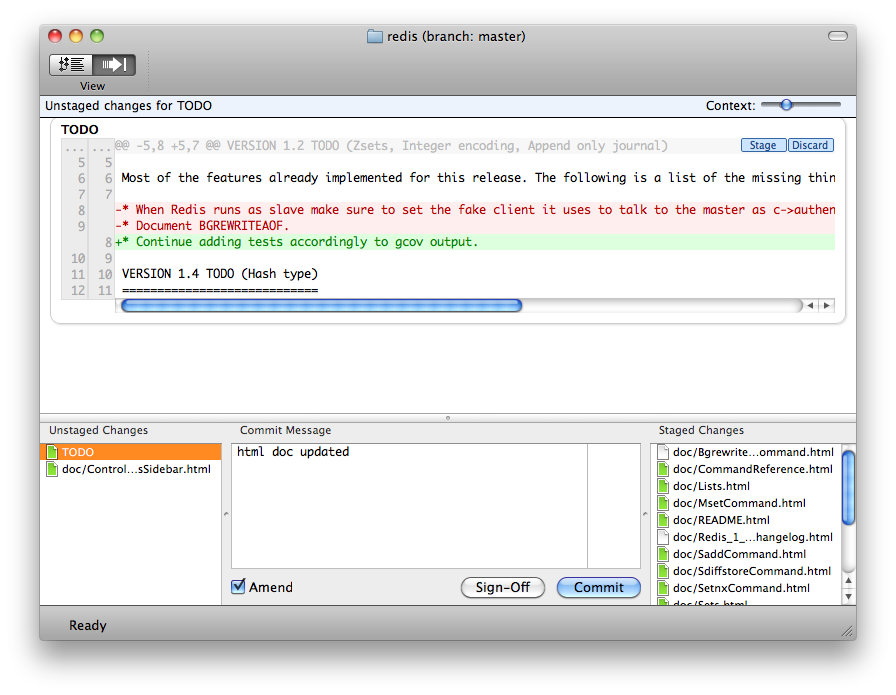
Task: Select the TODO file icon in Unstaged Changes
Action: coord(52,452)
